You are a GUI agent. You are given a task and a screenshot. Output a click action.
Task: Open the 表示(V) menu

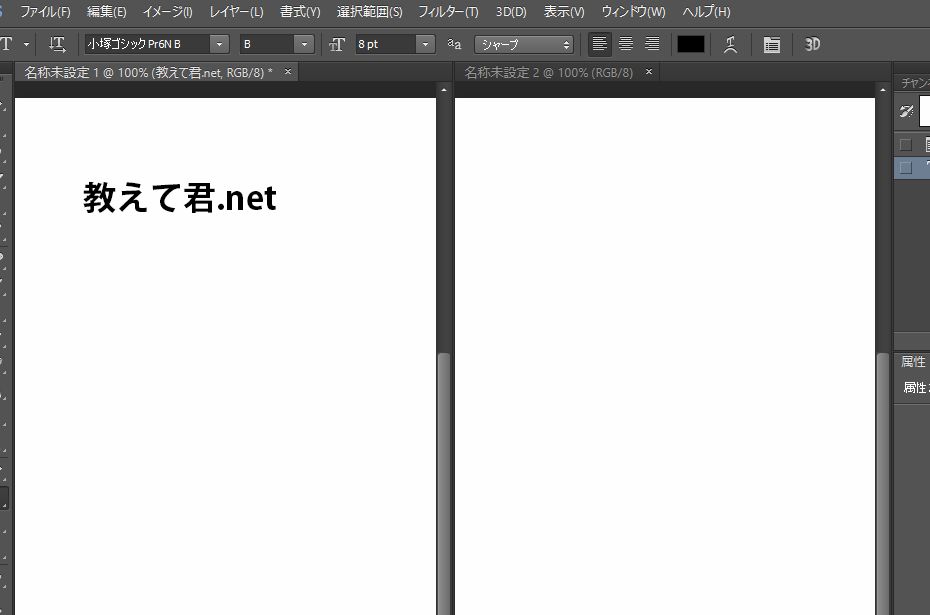tap(563, 12)
